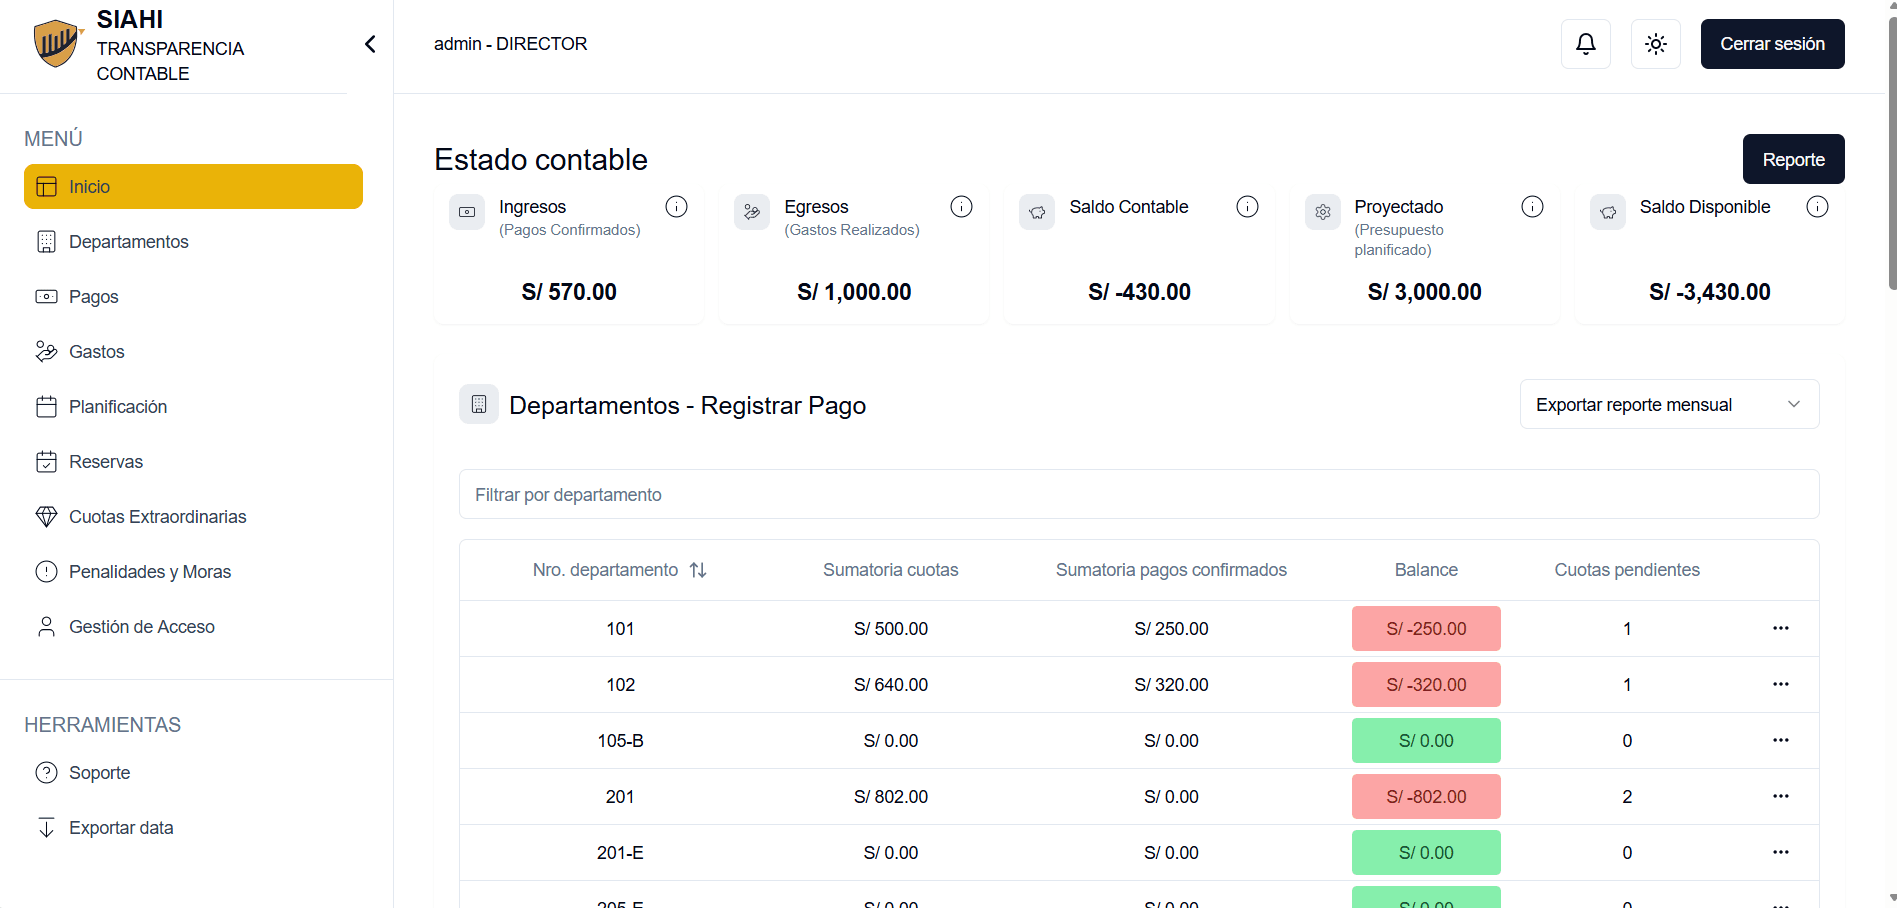Click the Sumatoria cuotas column header
Viewport: 1897px width, 908px height.
tap(890, 570)
